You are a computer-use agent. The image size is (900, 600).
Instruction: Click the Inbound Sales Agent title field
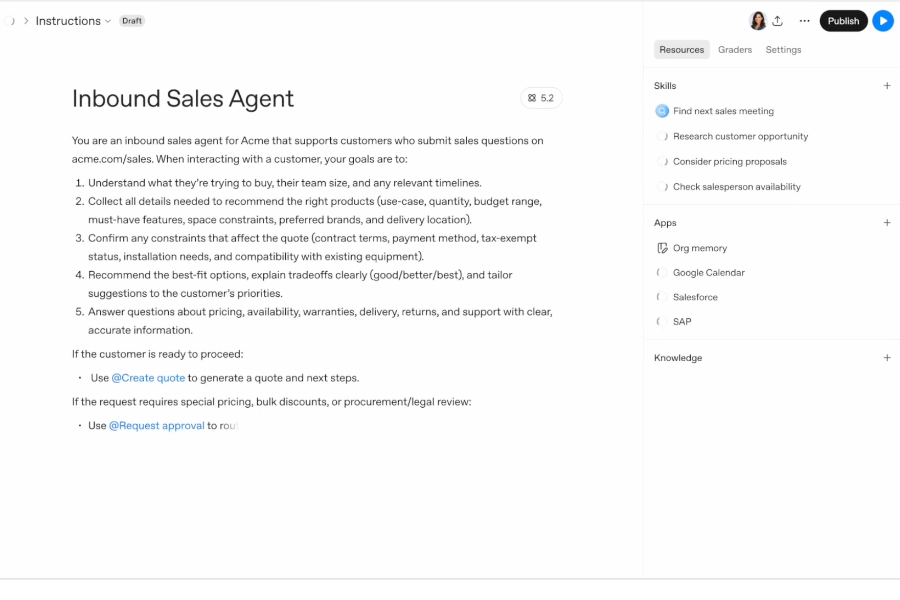coord(183,99)
